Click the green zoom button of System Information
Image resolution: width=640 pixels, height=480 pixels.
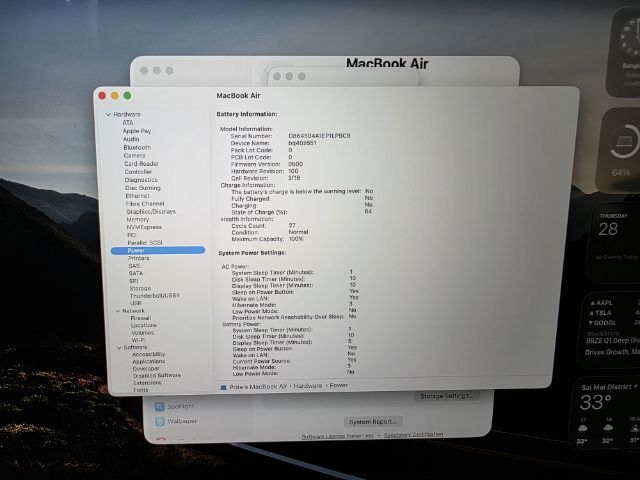coord(127,96)
